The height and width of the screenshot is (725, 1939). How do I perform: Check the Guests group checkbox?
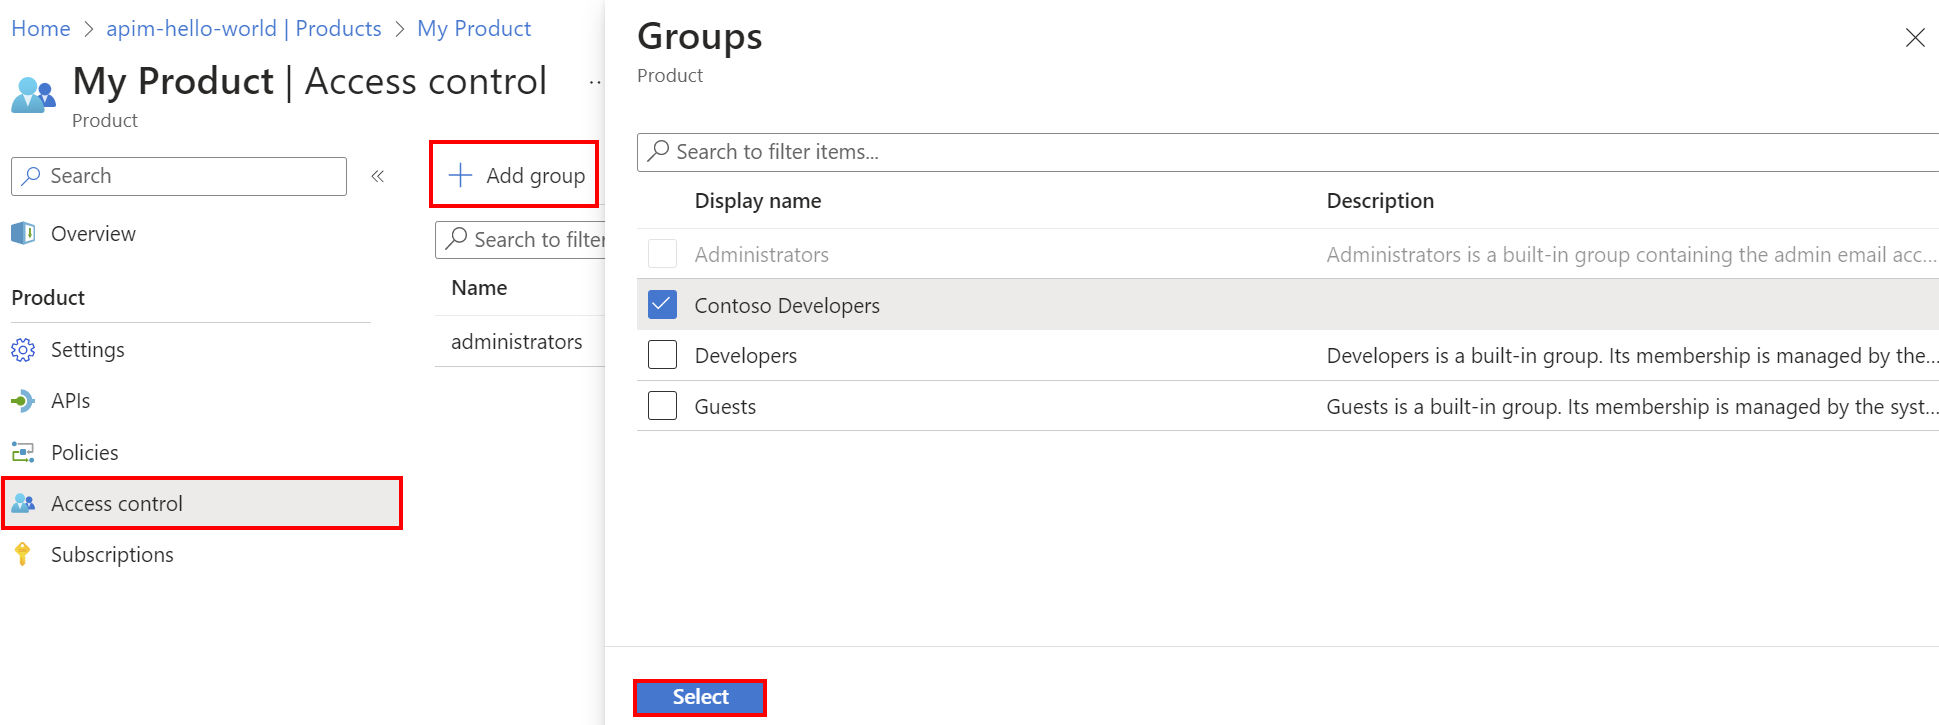[x=662, y=406]
